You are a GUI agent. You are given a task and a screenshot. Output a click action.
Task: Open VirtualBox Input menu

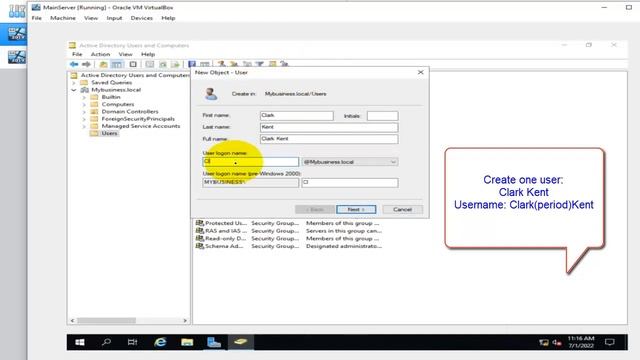click(x=114, y=18)
